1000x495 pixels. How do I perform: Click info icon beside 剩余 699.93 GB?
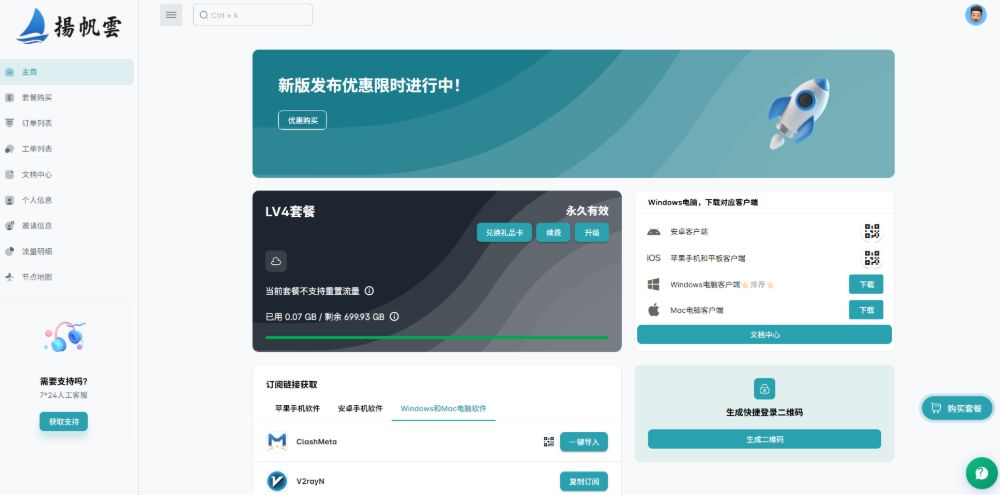tap(394, 316)
